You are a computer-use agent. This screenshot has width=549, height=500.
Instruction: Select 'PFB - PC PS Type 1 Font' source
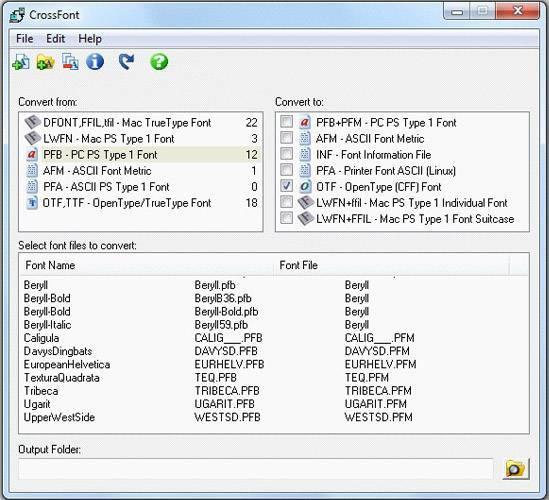[141, 155]
